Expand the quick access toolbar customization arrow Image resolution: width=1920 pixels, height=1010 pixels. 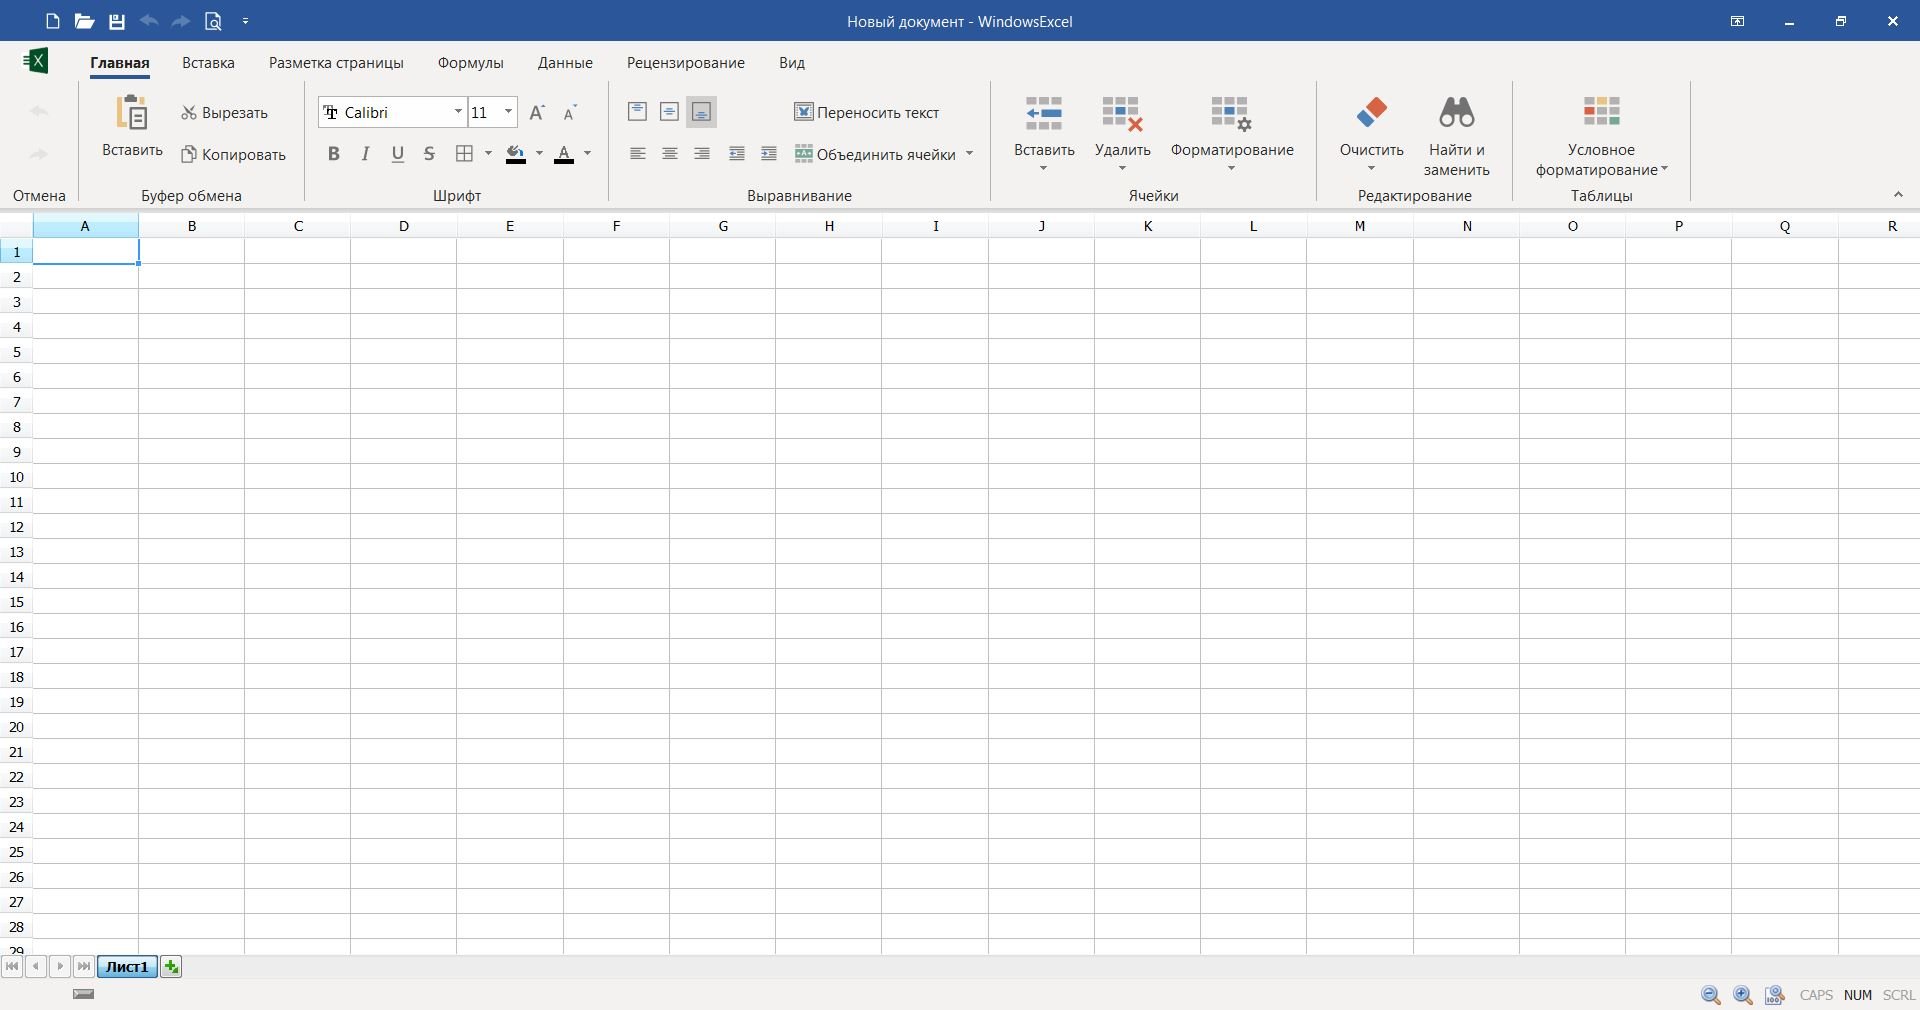tap(246, 21)
